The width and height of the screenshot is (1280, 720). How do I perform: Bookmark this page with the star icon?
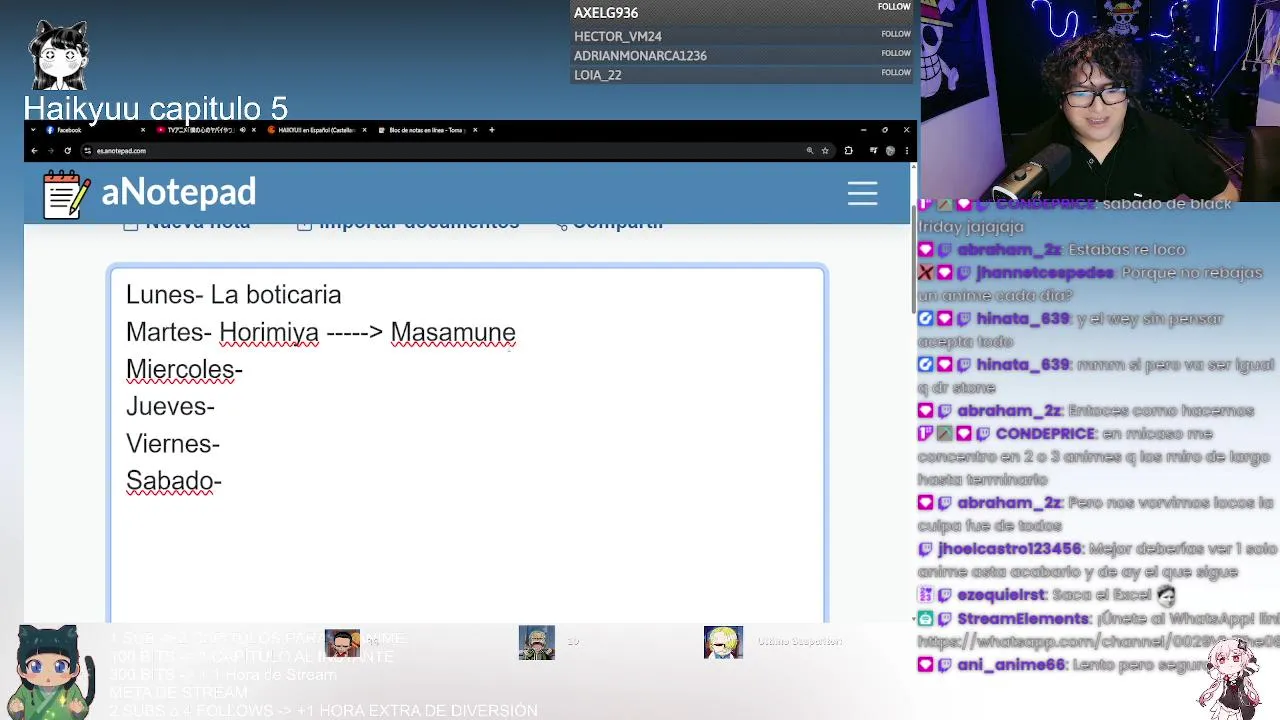(825, 151)
